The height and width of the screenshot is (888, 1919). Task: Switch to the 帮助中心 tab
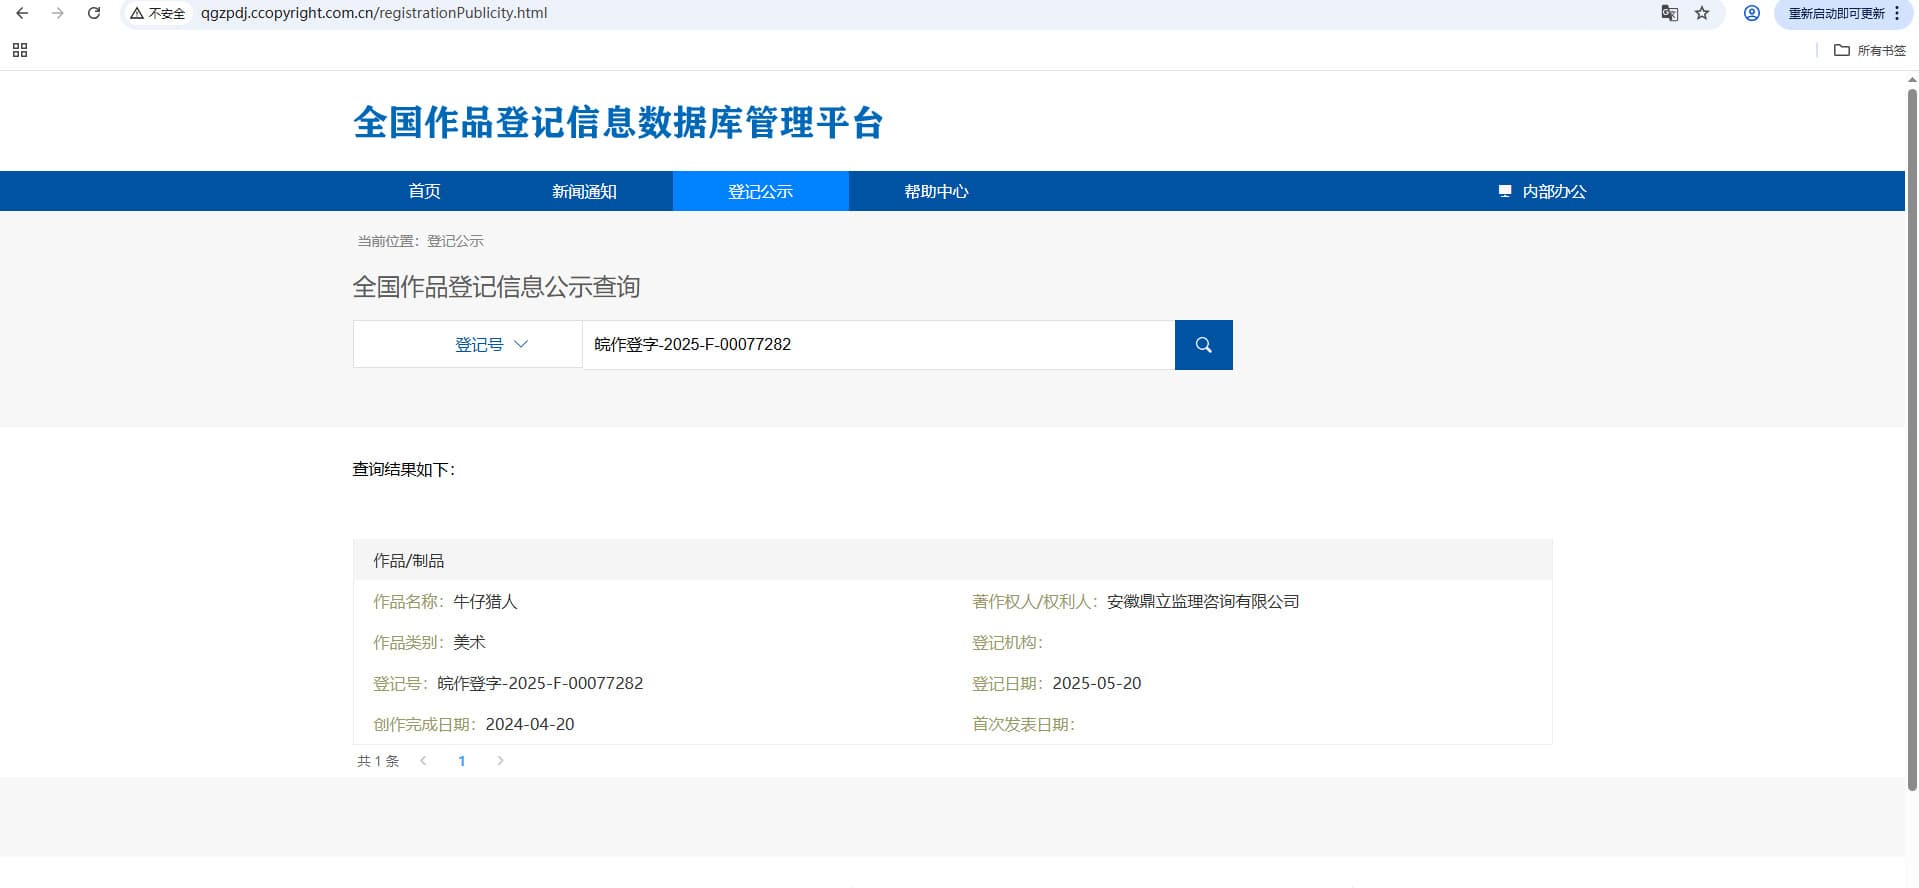[x=936, y=191]
